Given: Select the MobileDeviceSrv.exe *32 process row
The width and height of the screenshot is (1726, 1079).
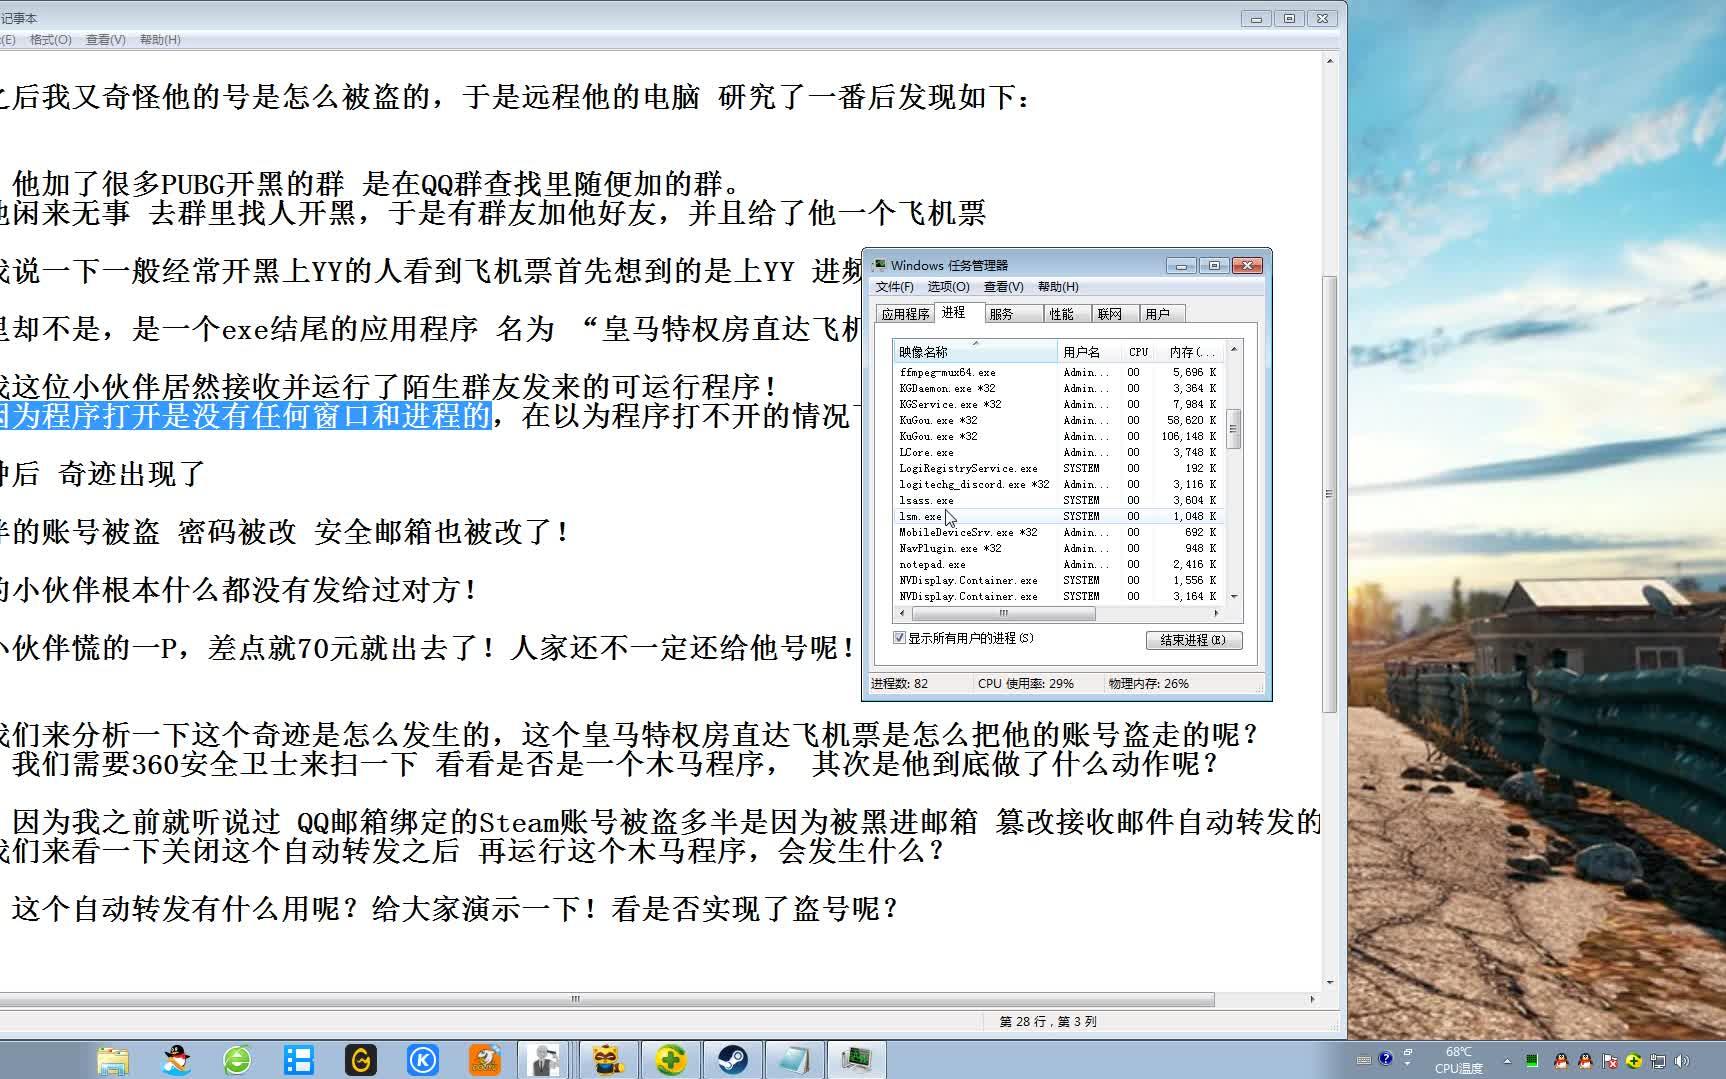Looking at the screenshot, I should click(1059, 532).
